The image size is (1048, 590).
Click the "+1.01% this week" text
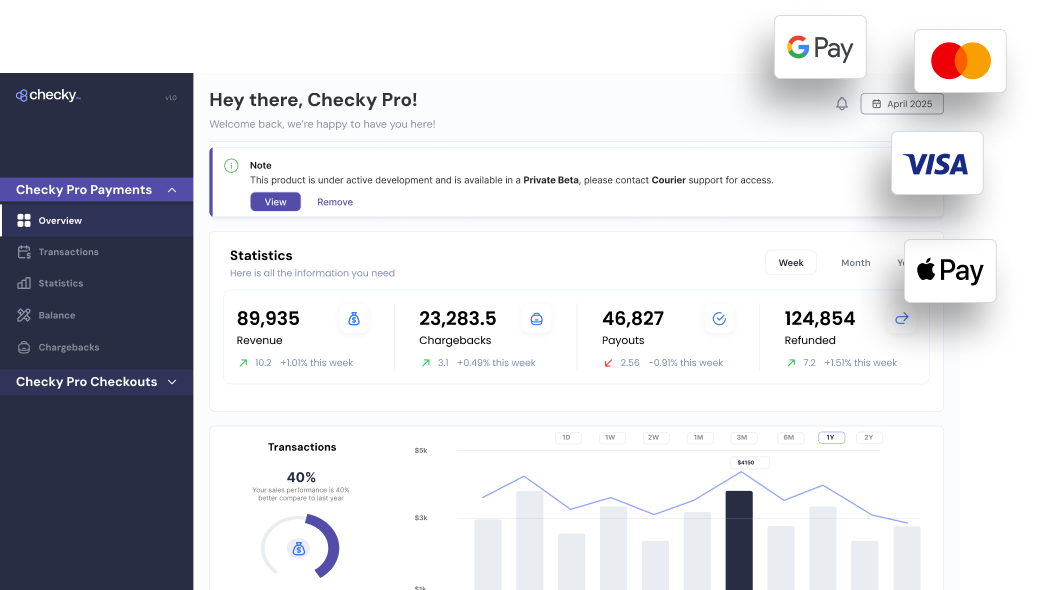(317, 363)
